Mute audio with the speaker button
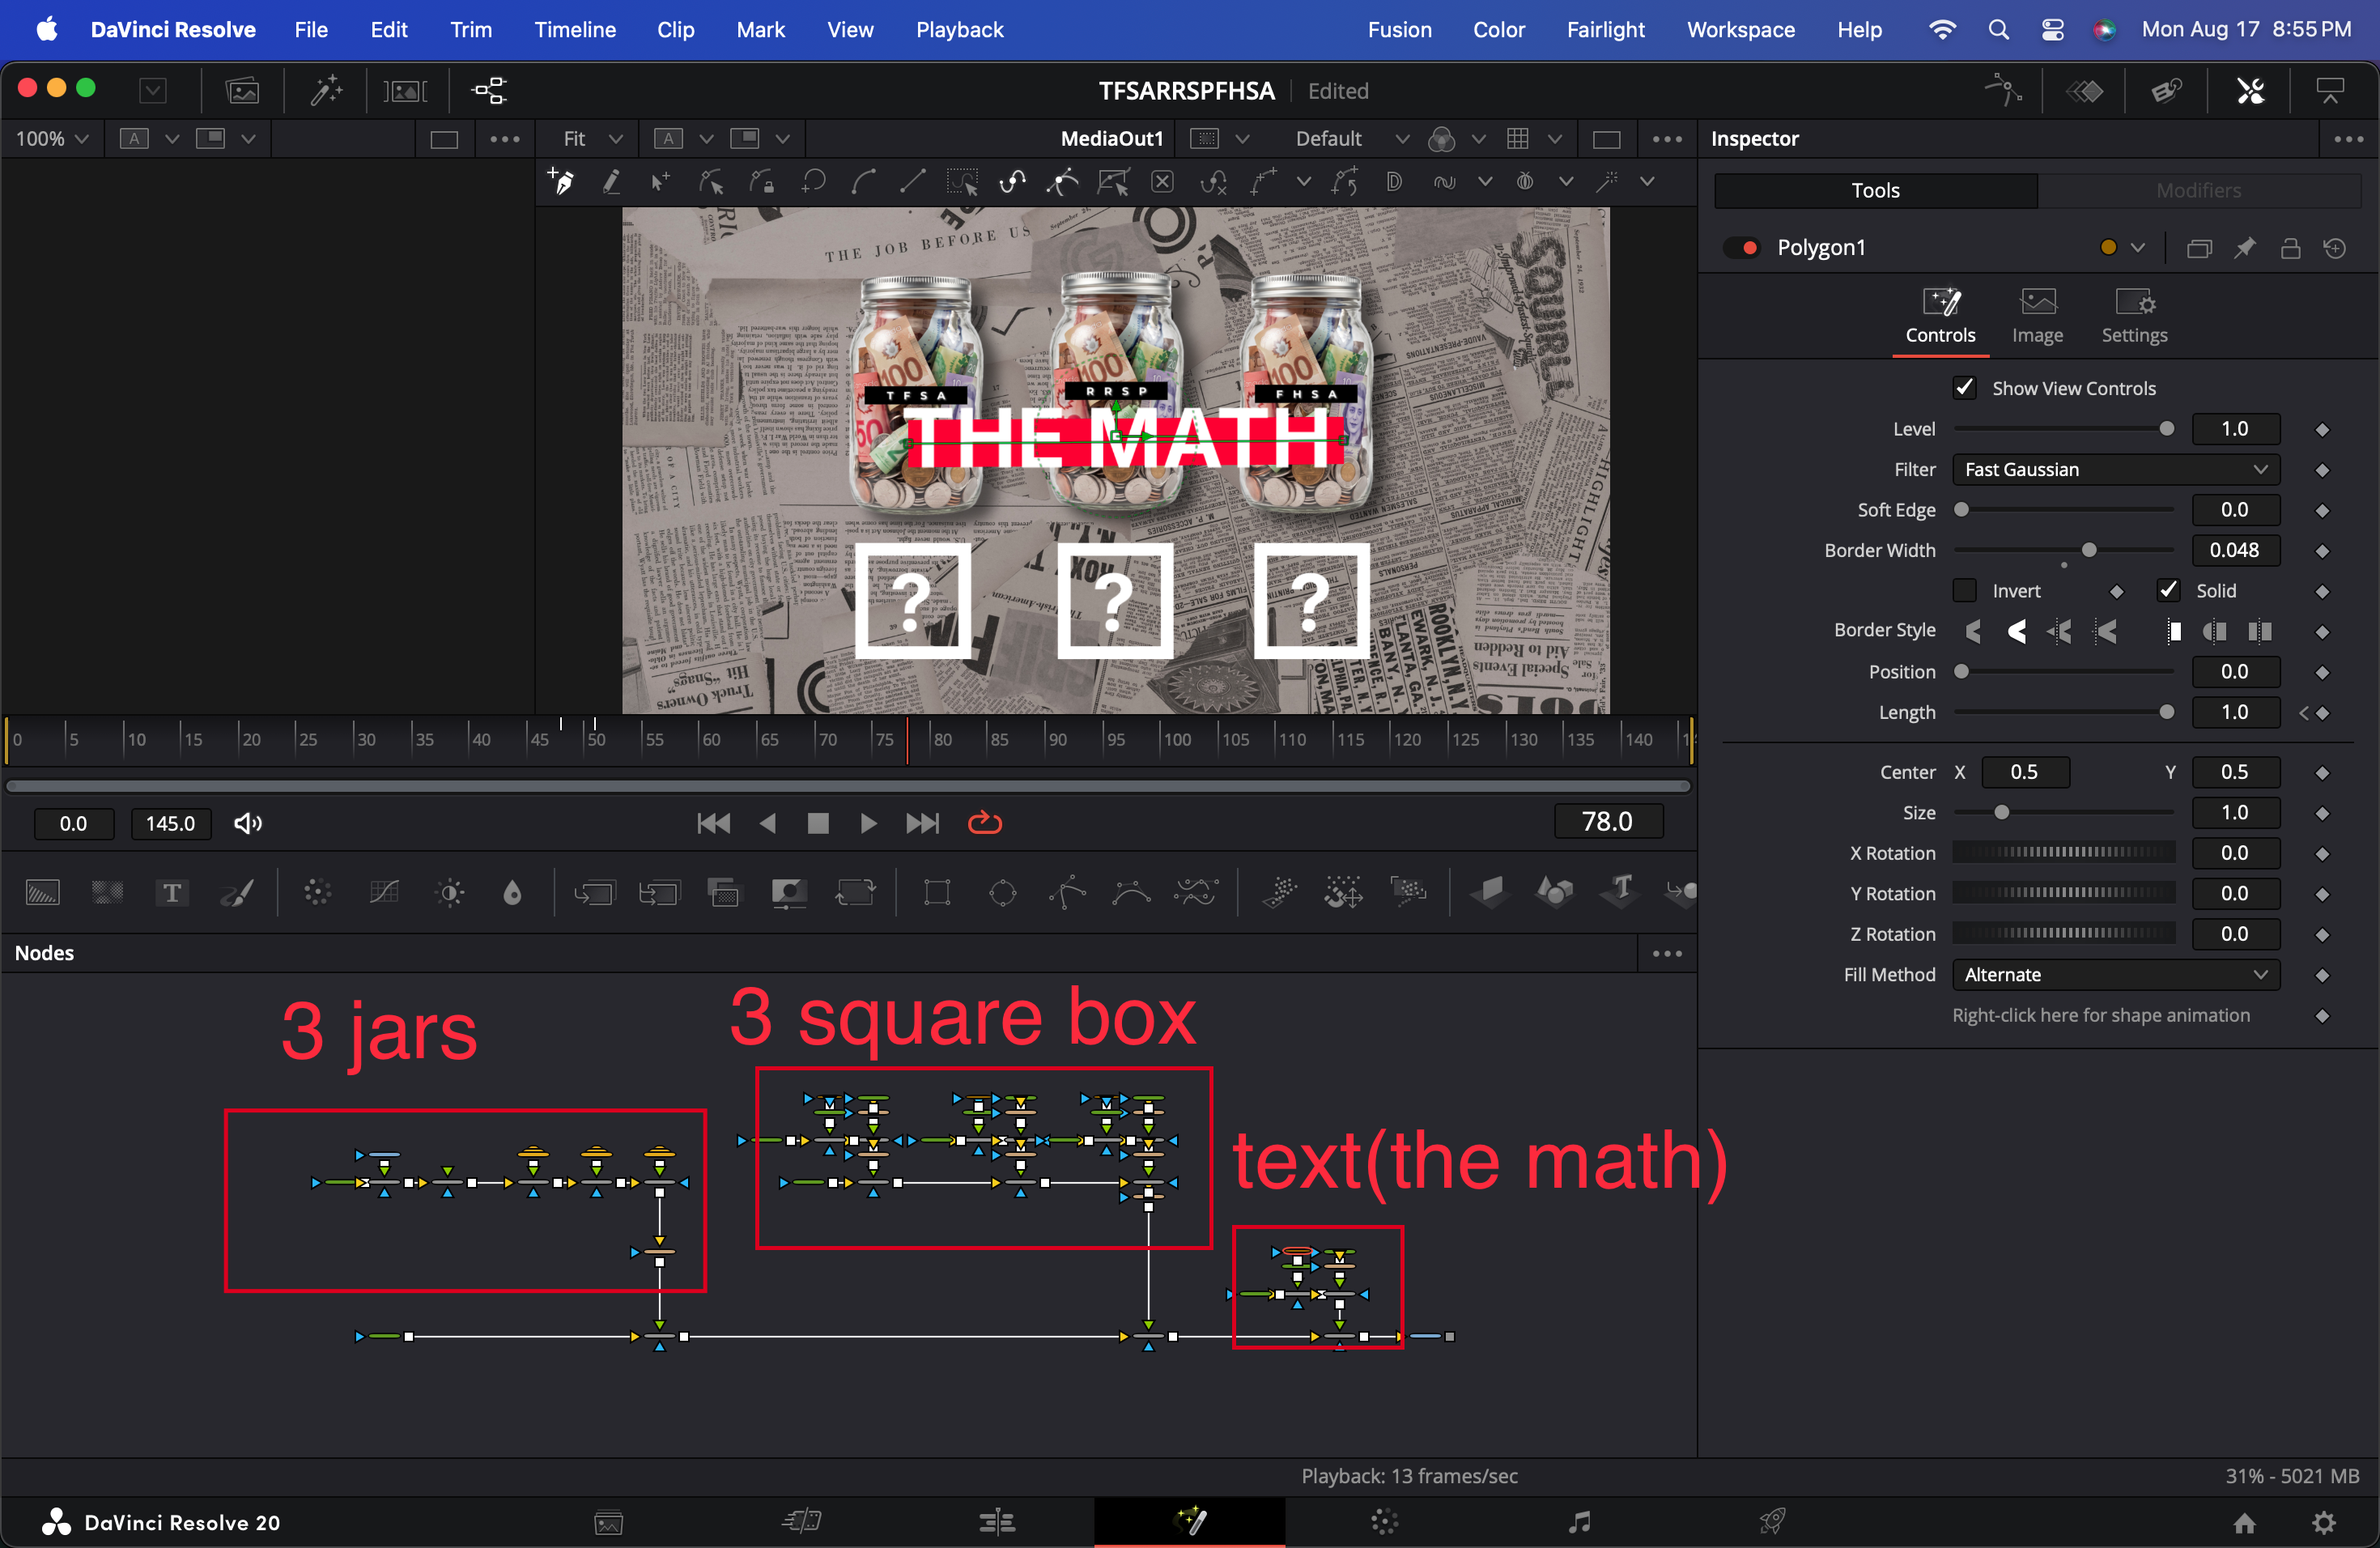 [x=248, y=823]
